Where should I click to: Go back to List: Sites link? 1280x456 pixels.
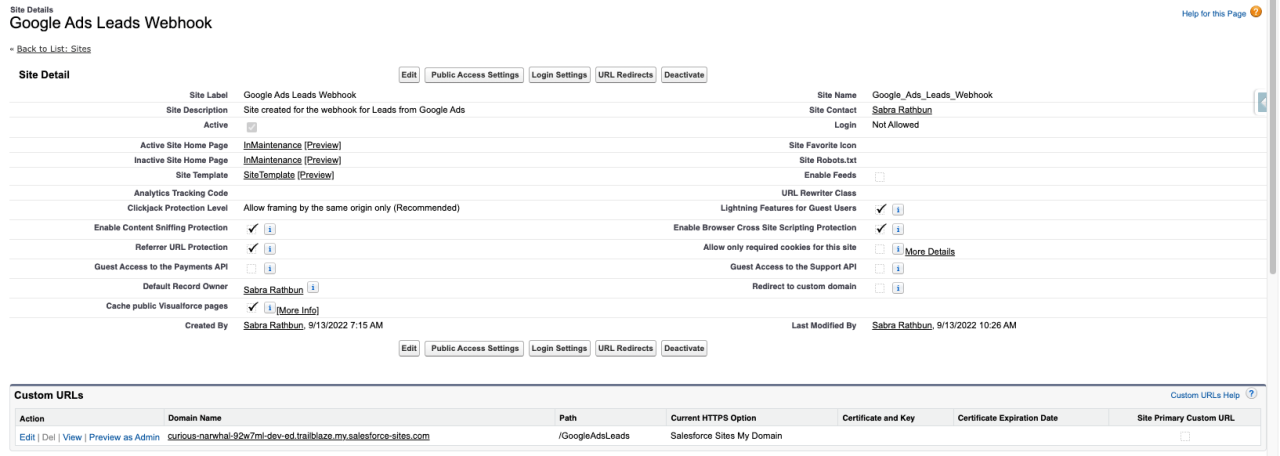[x=53, y=49]
